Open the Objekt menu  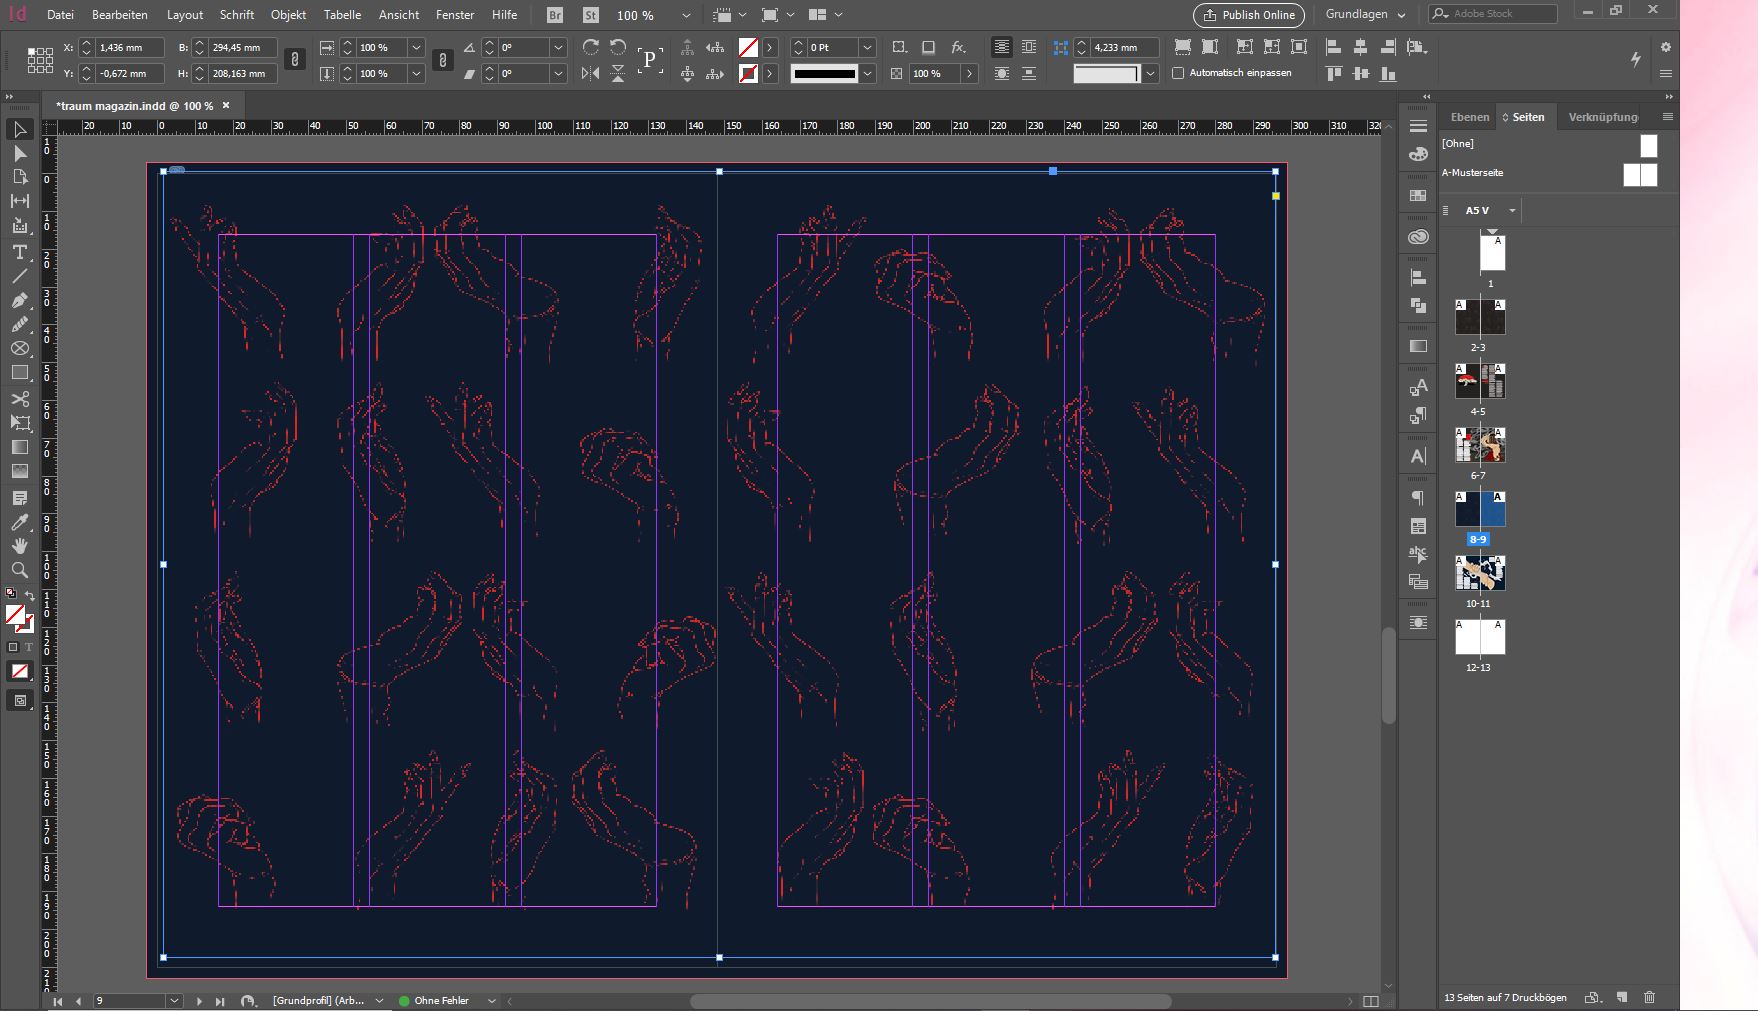(288, 15)
